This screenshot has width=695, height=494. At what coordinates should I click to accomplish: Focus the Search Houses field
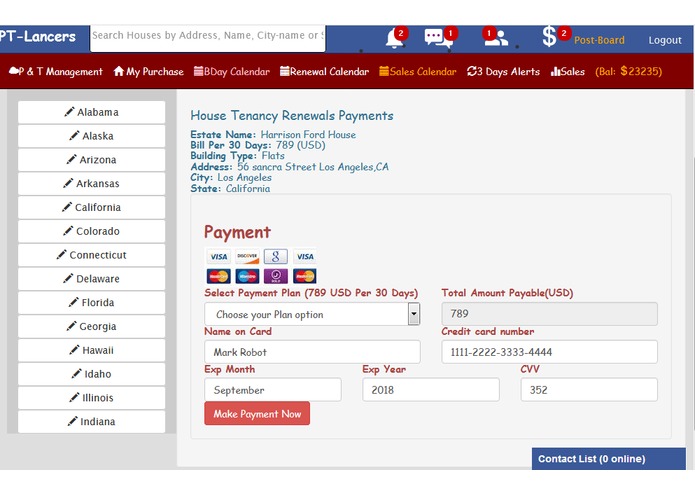pos(207,38)
